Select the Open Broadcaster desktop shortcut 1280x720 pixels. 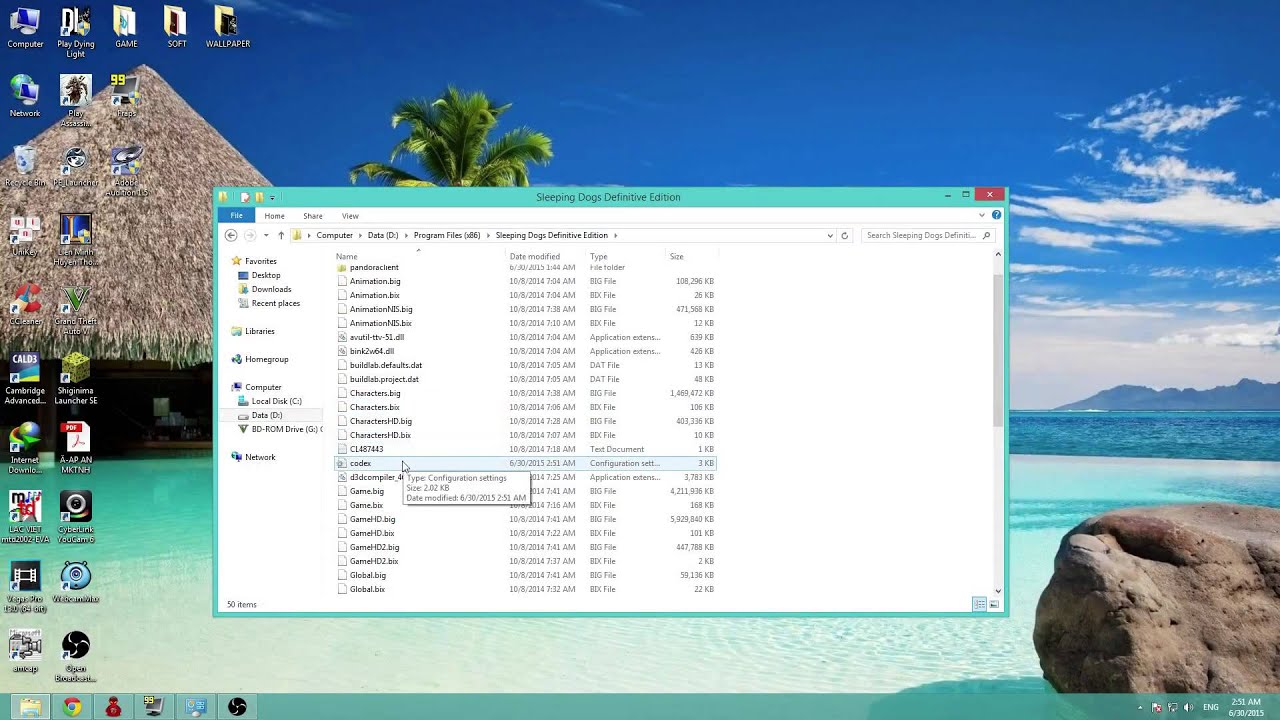tap(76, 657)
